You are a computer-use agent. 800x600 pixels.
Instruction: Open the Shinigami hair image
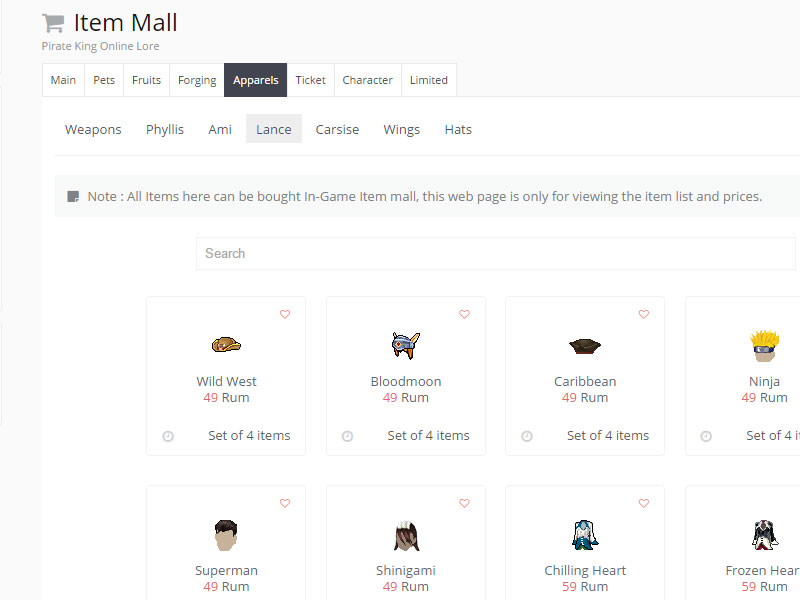click(x=406, y=535)
